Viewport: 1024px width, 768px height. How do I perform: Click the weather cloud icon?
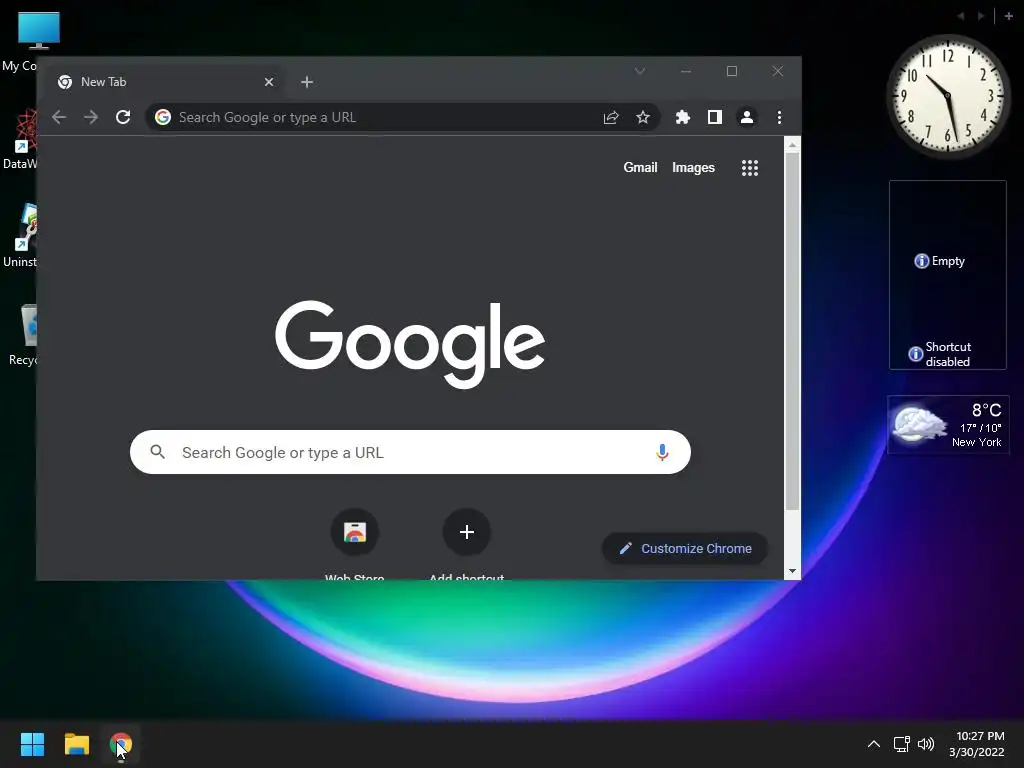coord(920,424)
